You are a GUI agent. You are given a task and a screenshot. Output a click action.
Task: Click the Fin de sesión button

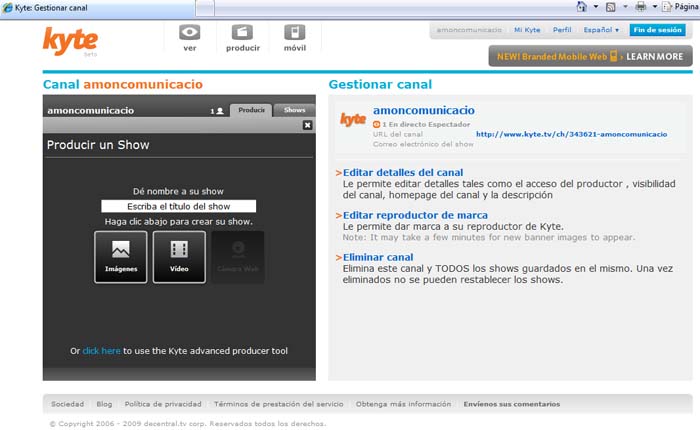coord(657,30)
